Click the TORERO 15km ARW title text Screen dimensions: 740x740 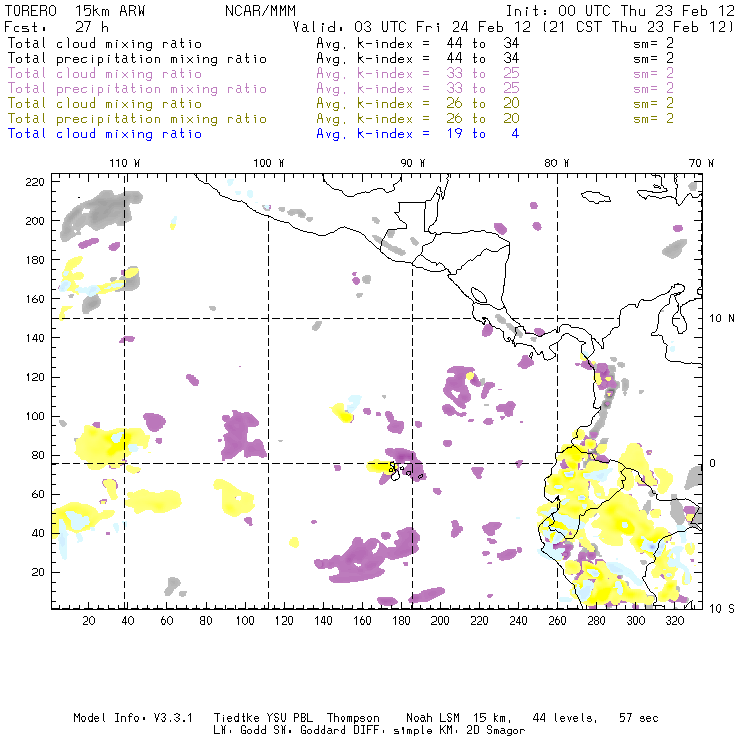pos(60,11)
